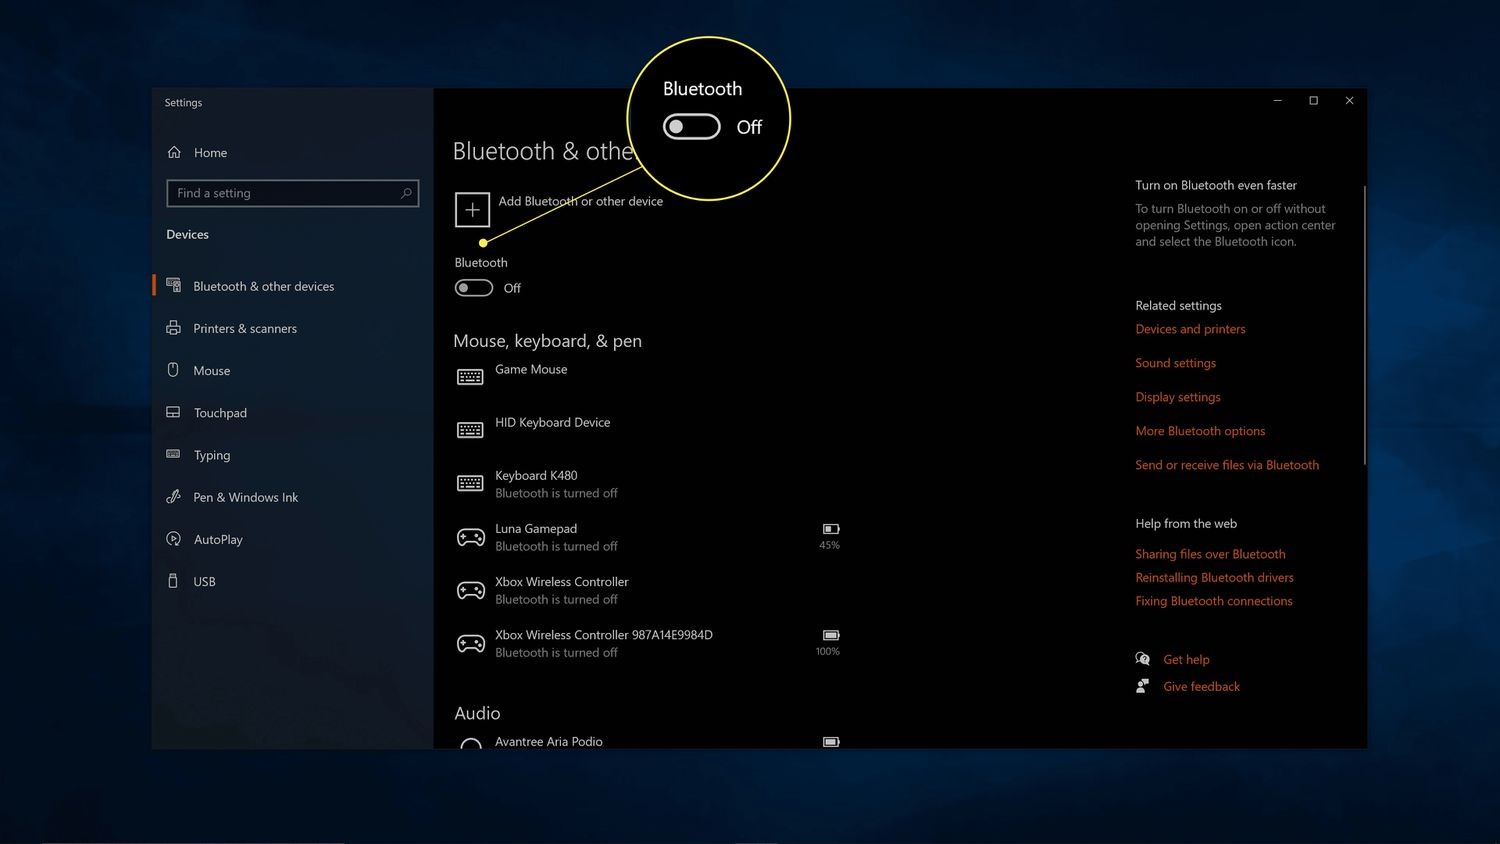Click the Get help chat icon

click(1142, 659)
